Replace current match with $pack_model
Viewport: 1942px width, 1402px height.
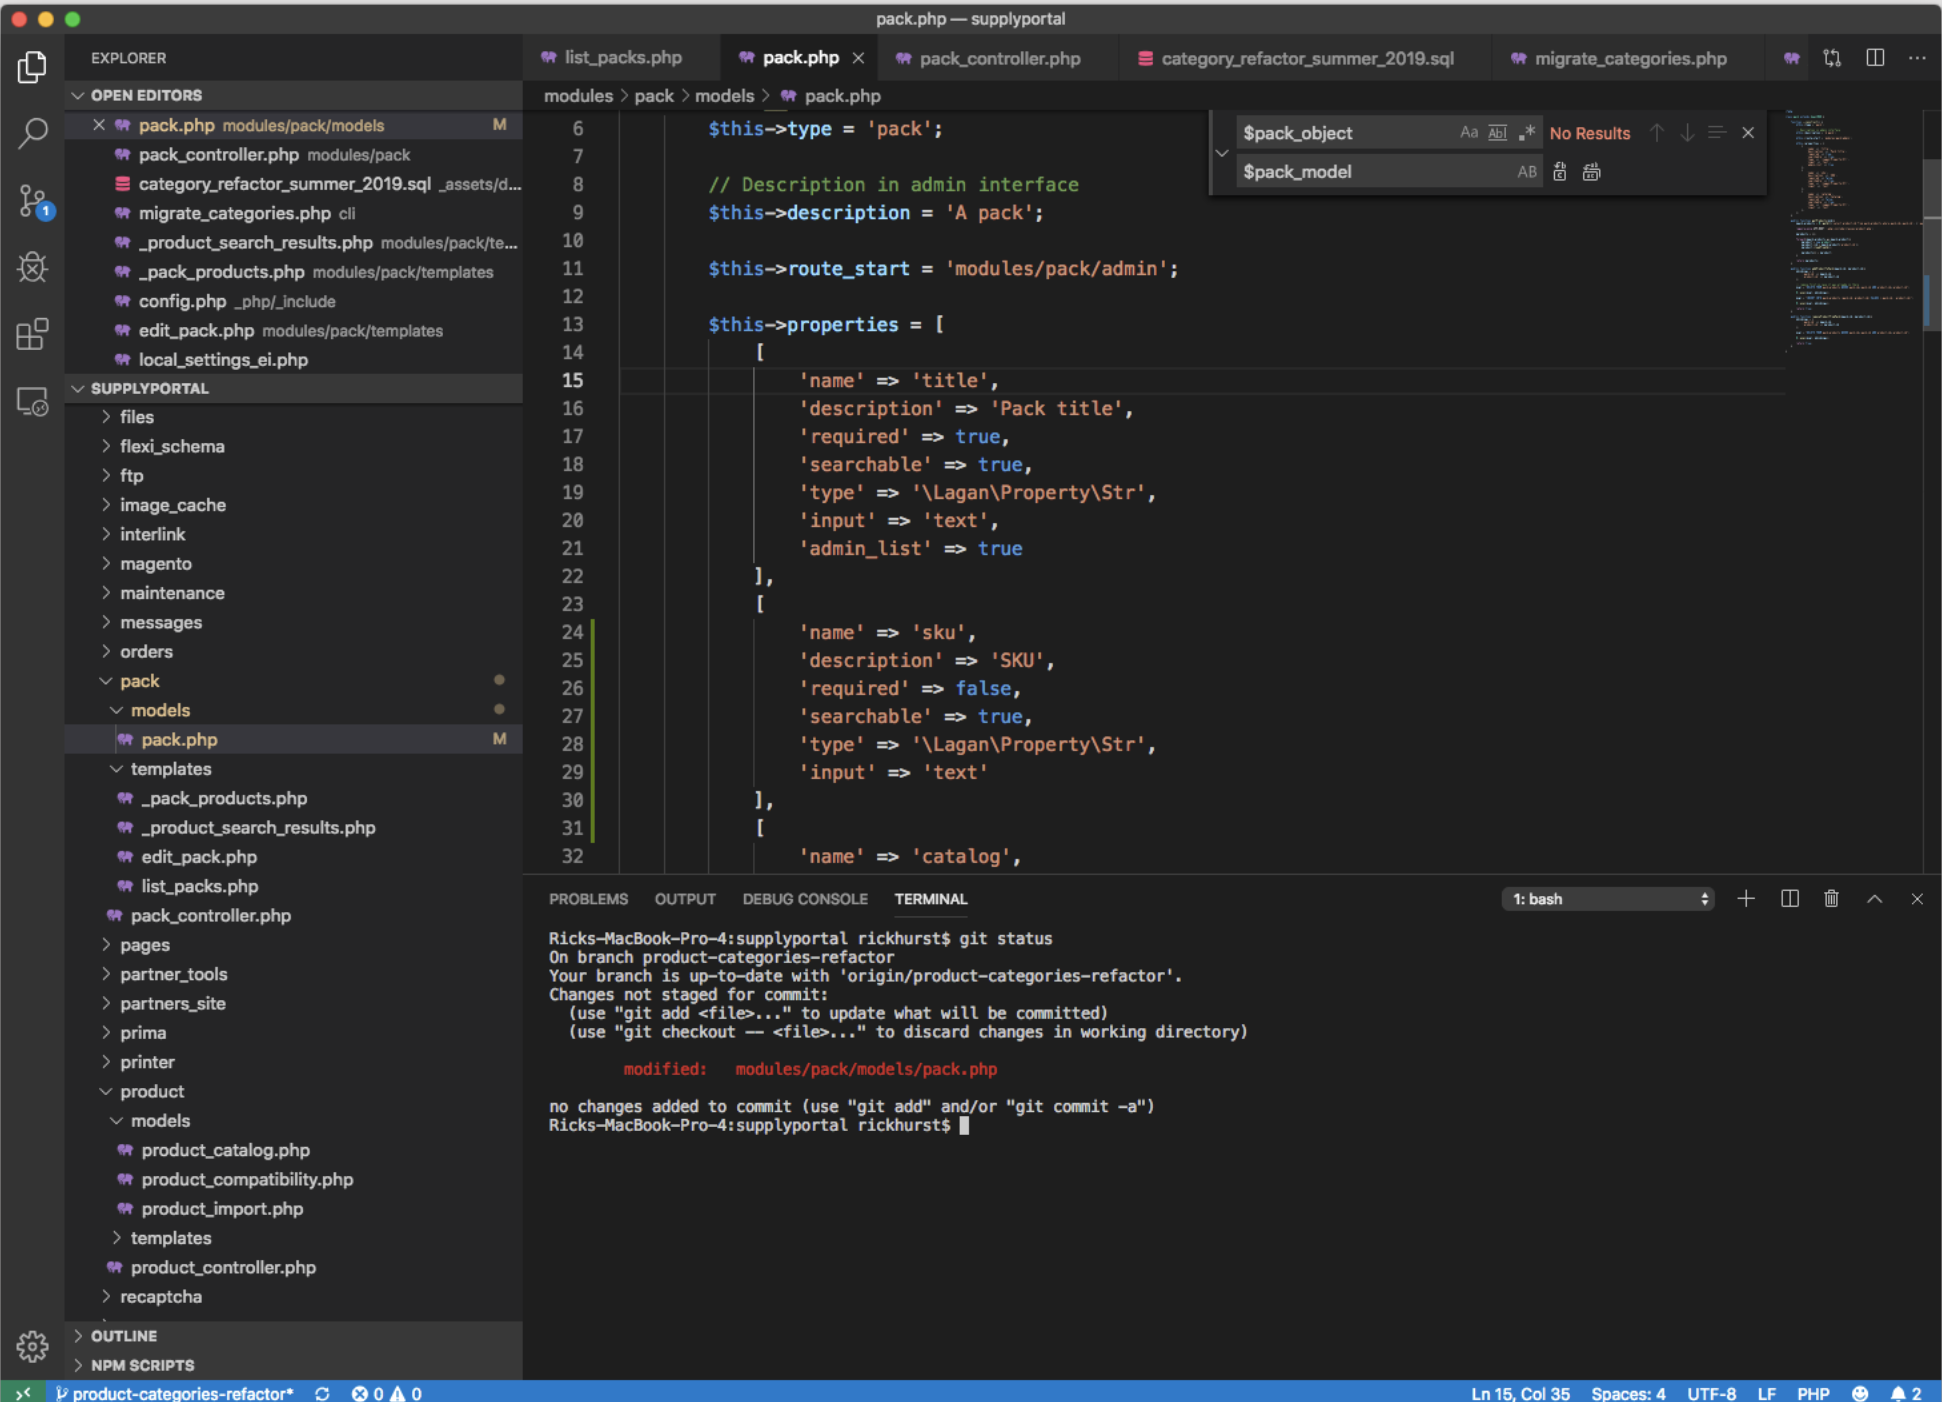tap(1560, 172)
